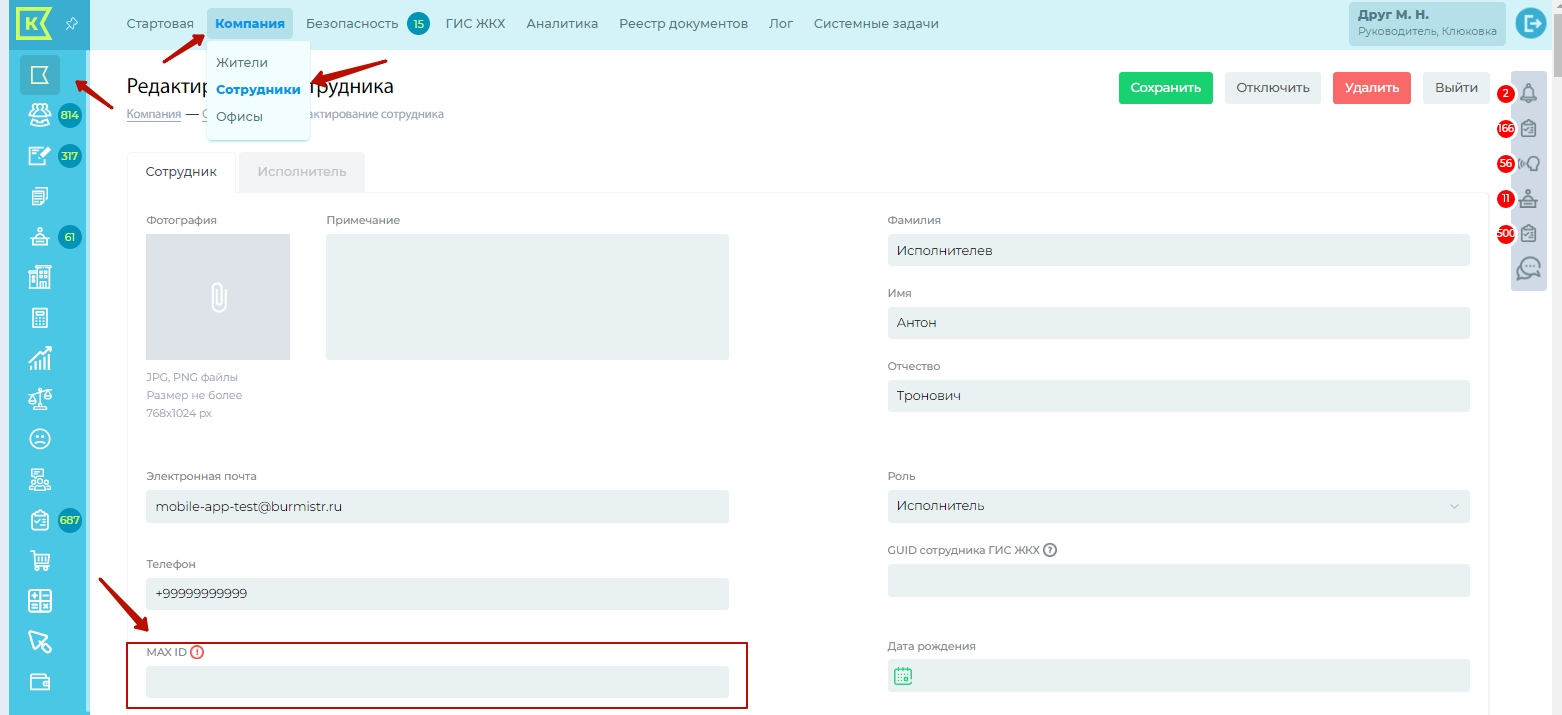This screenshot has width=1562, height=715.
Task: Open the group meeting sidebar icon
Action: click(x=40, y=480)
